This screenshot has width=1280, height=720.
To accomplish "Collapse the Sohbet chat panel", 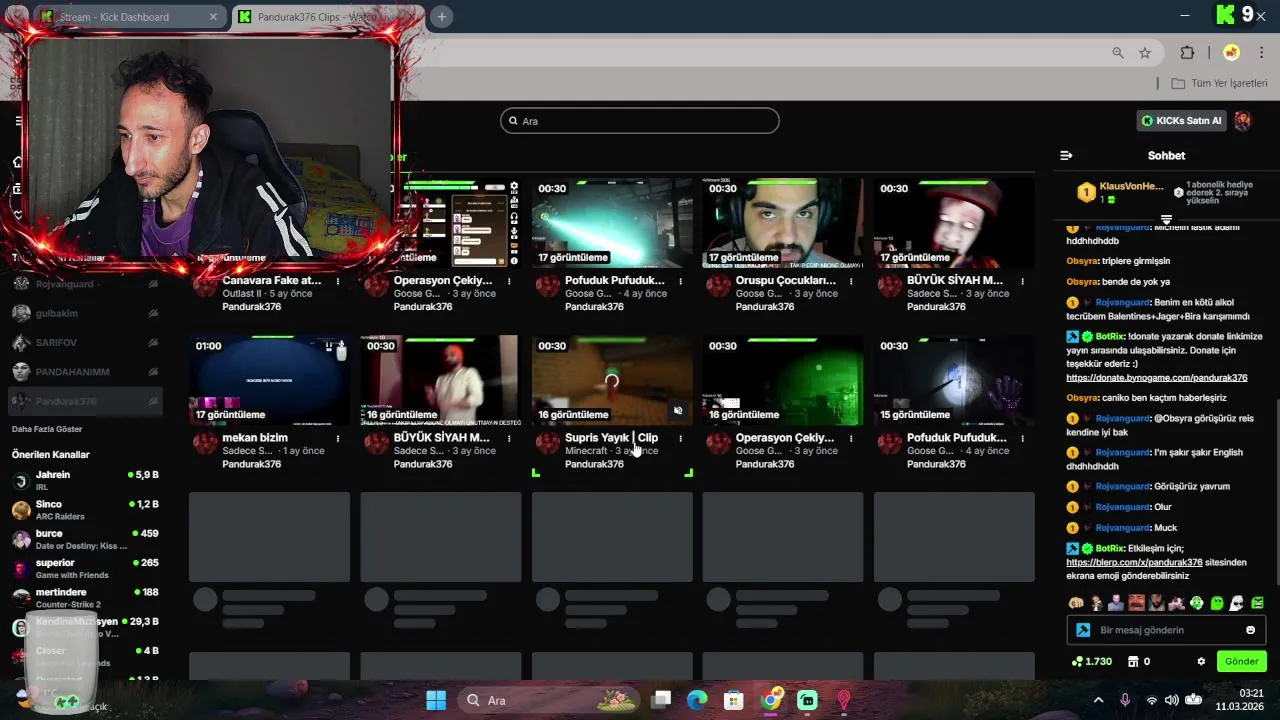I will (x=1066, y=155).
